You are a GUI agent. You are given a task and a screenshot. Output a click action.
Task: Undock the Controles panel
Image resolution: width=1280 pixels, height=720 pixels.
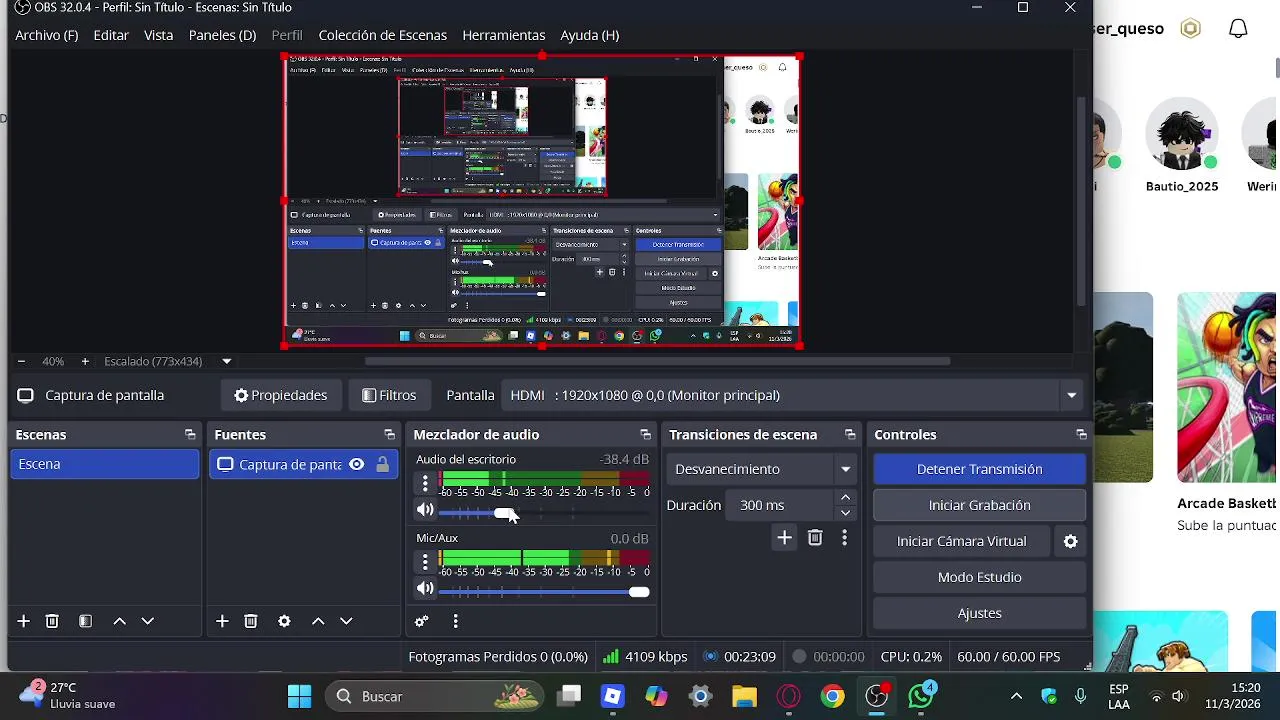(1081, 435)
